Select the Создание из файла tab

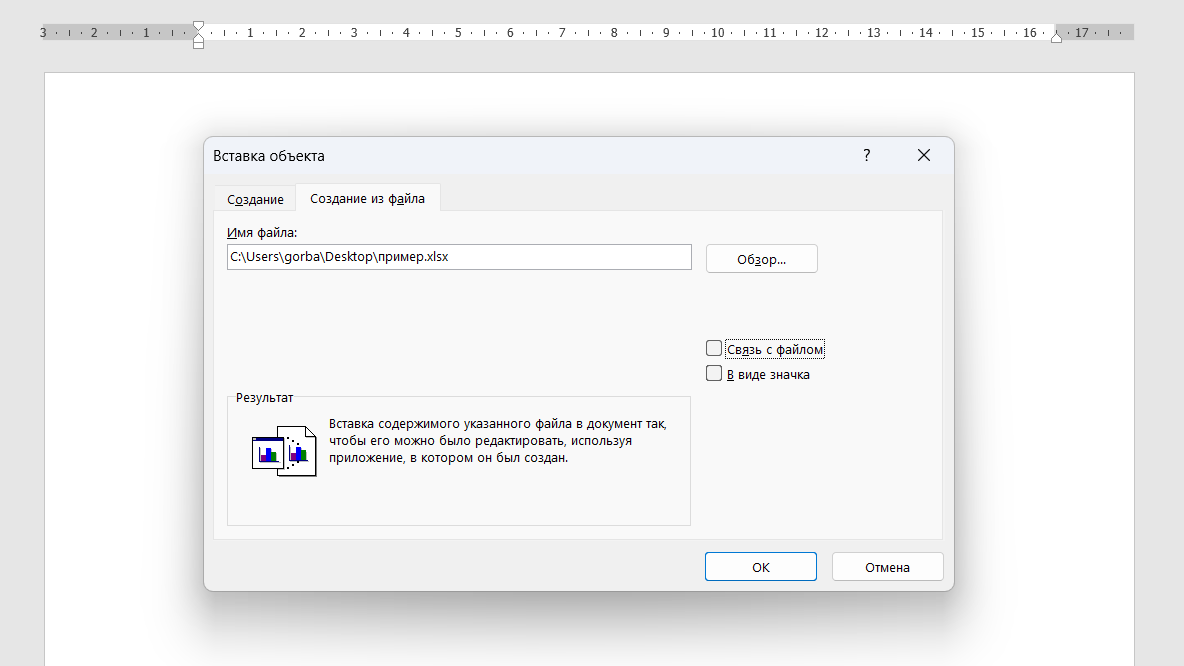368,199
